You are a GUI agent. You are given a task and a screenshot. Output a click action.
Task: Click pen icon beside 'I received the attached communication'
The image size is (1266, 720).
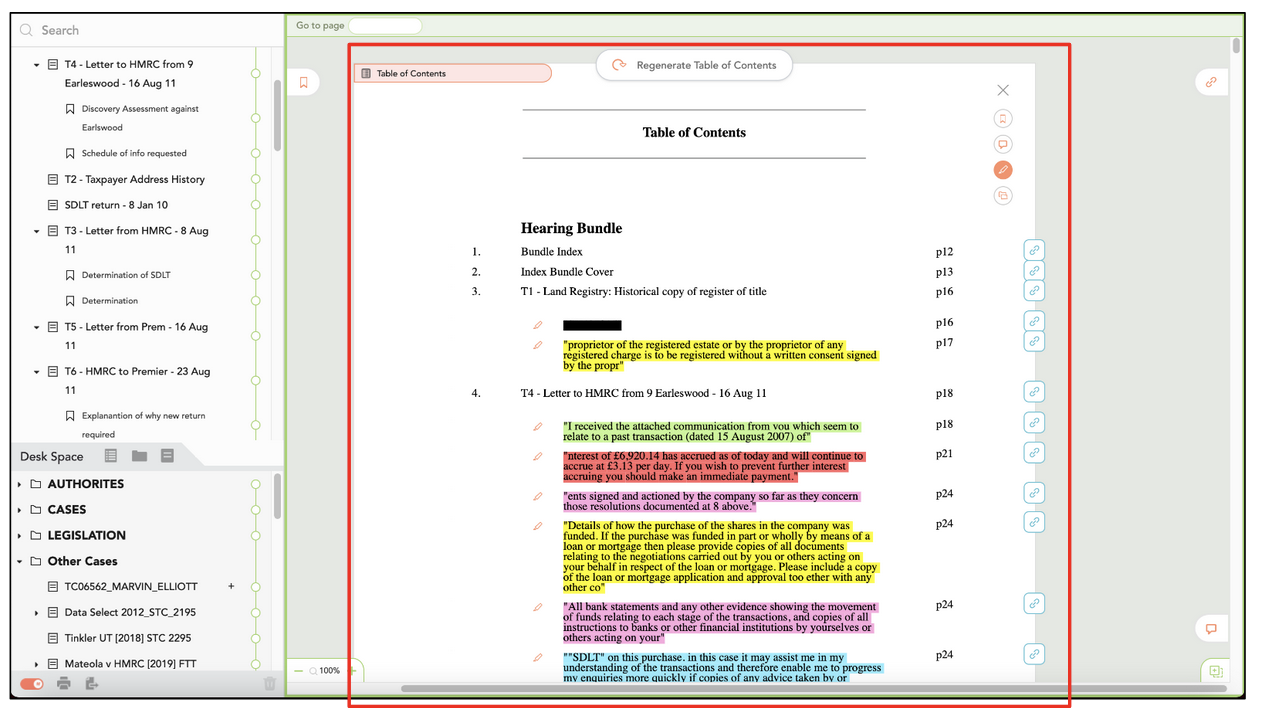(x=538, y=426)
